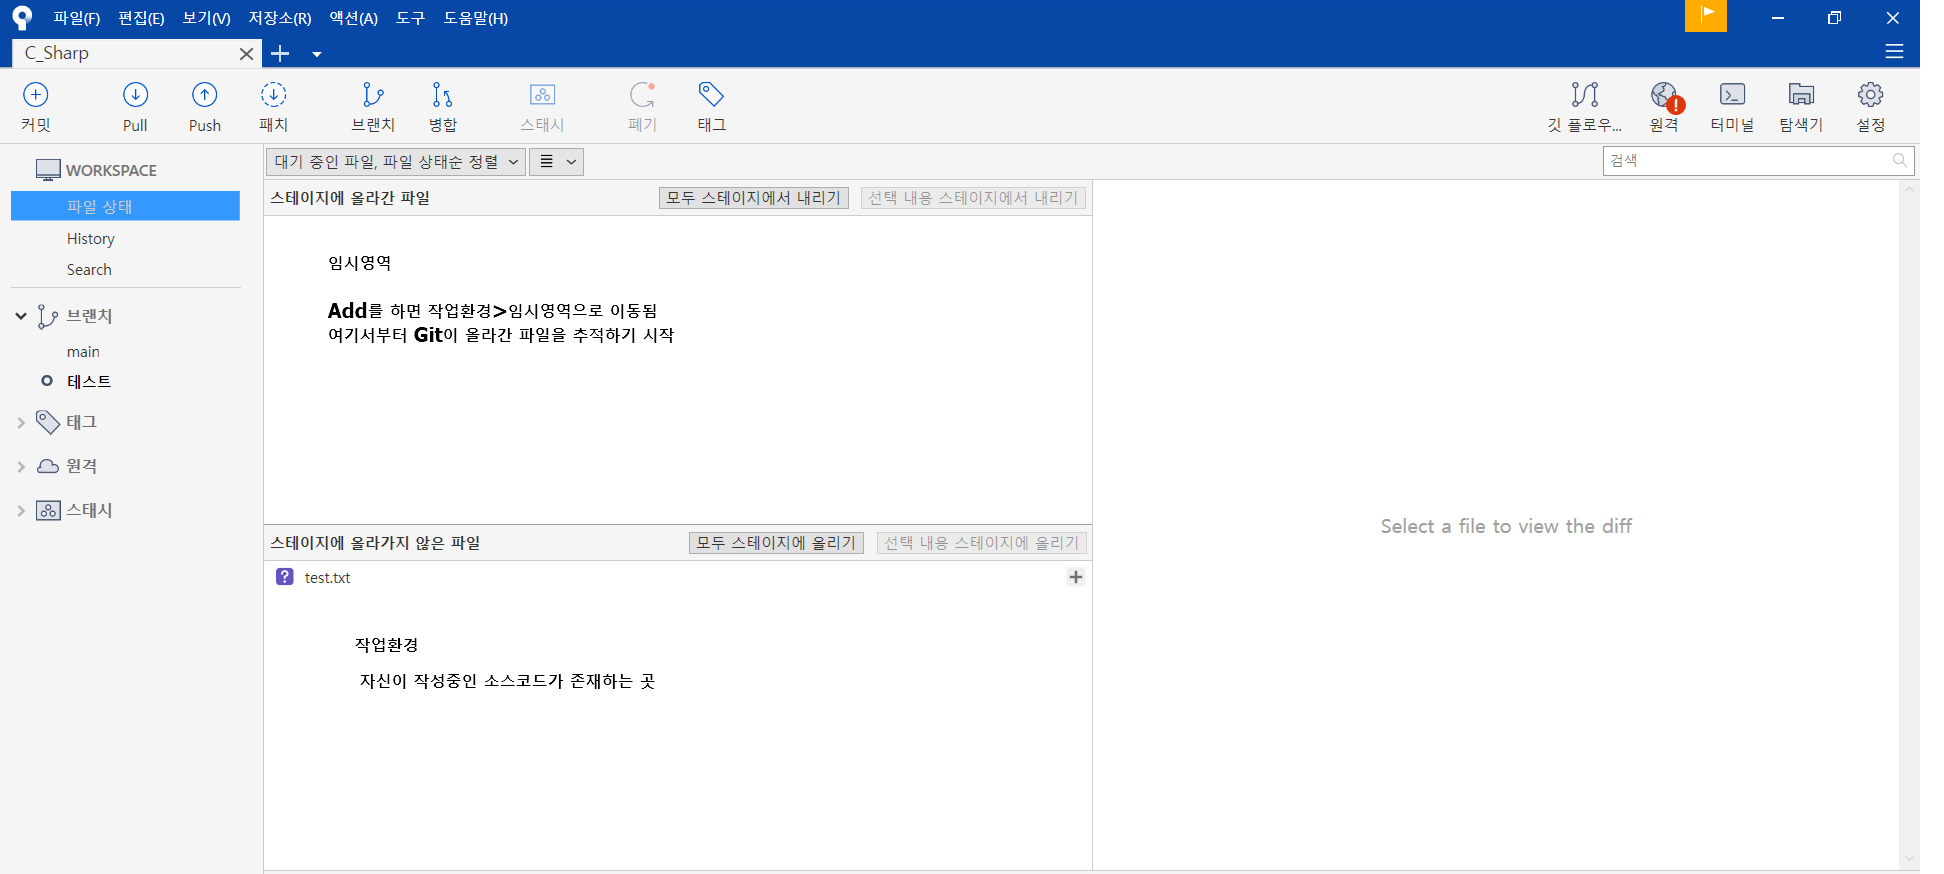Close the C_Sharp repository tab

coord(246,54)
